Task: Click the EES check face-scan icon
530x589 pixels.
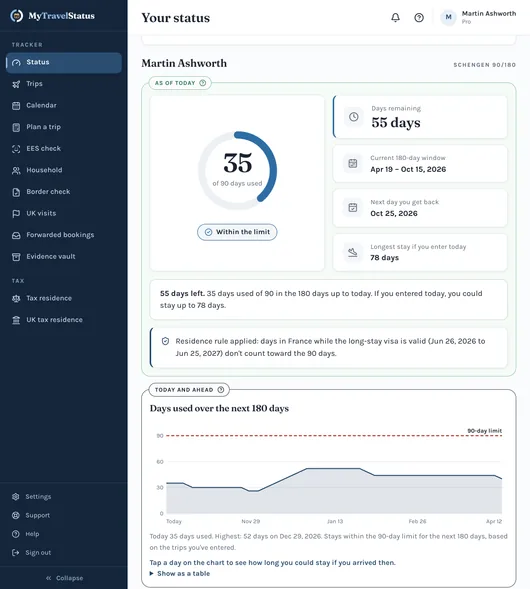Action: coord(16,149)
